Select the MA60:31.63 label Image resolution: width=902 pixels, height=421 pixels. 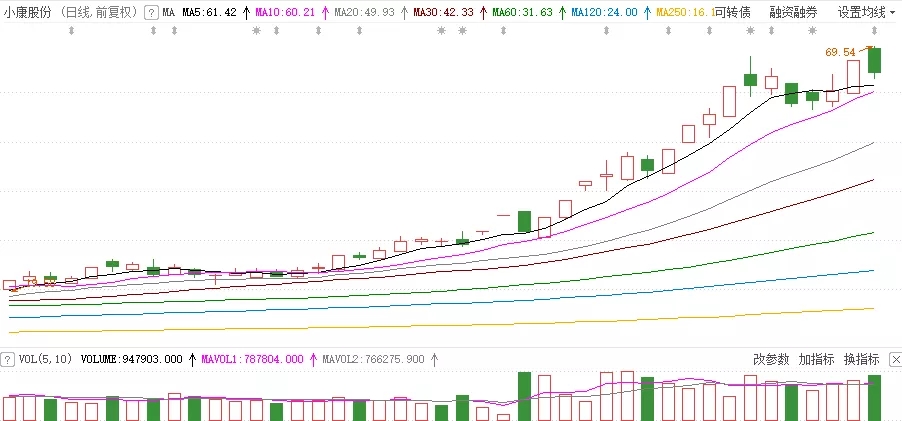coord(522,12)
